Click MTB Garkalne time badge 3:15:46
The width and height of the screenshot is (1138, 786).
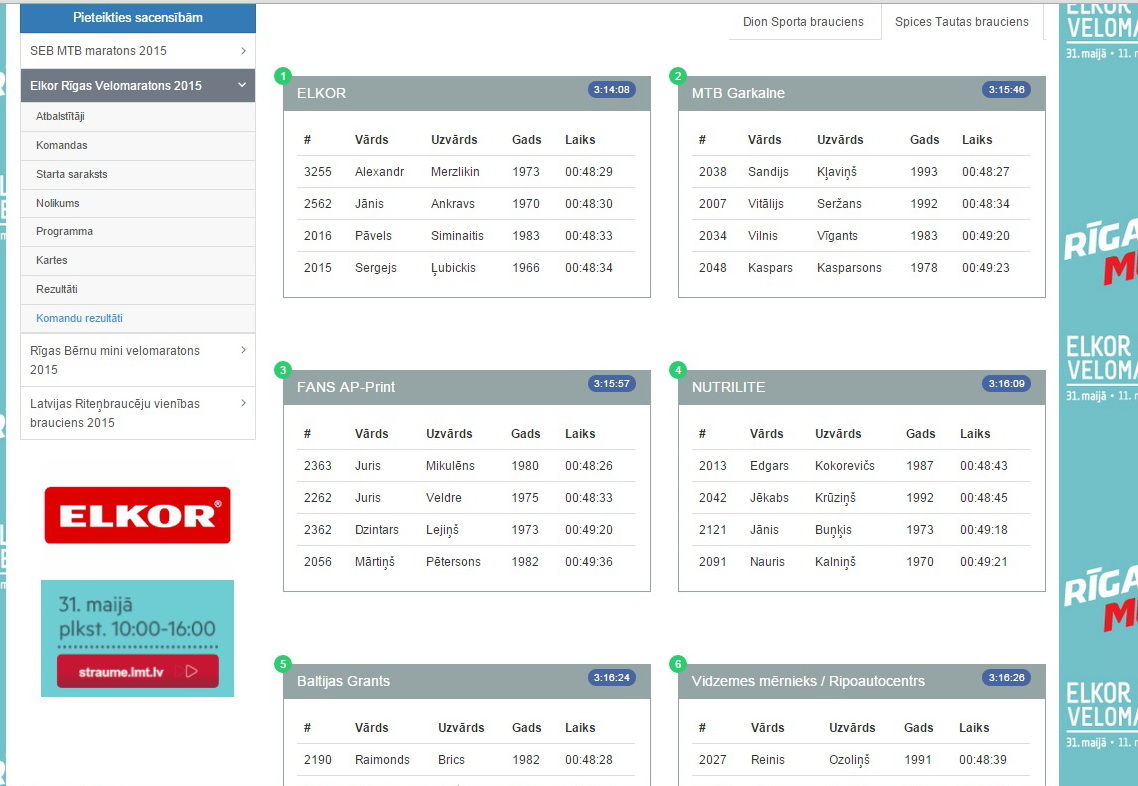click(x=1007, y=90)
